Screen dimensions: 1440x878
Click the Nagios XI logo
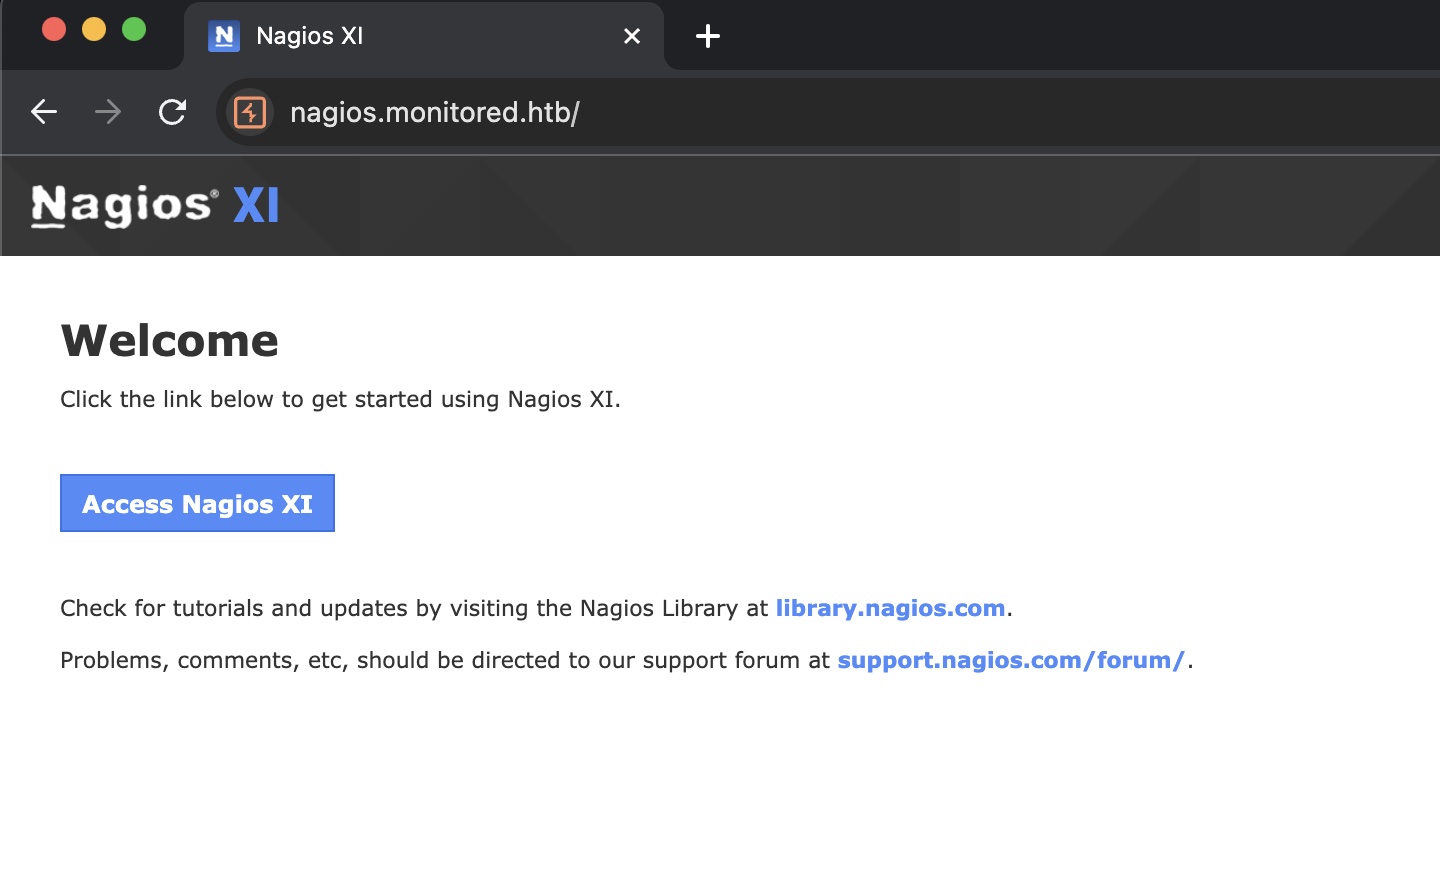pyautogui.click(x=155, y=206)
